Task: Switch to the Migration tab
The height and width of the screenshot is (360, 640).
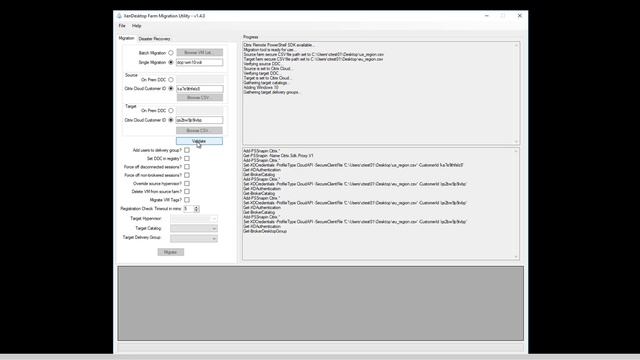Action: [126, 38]
